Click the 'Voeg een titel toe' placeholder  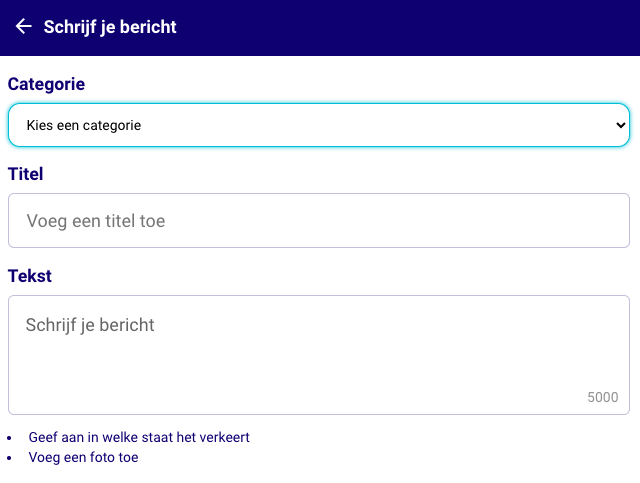[x=96, y=221]
